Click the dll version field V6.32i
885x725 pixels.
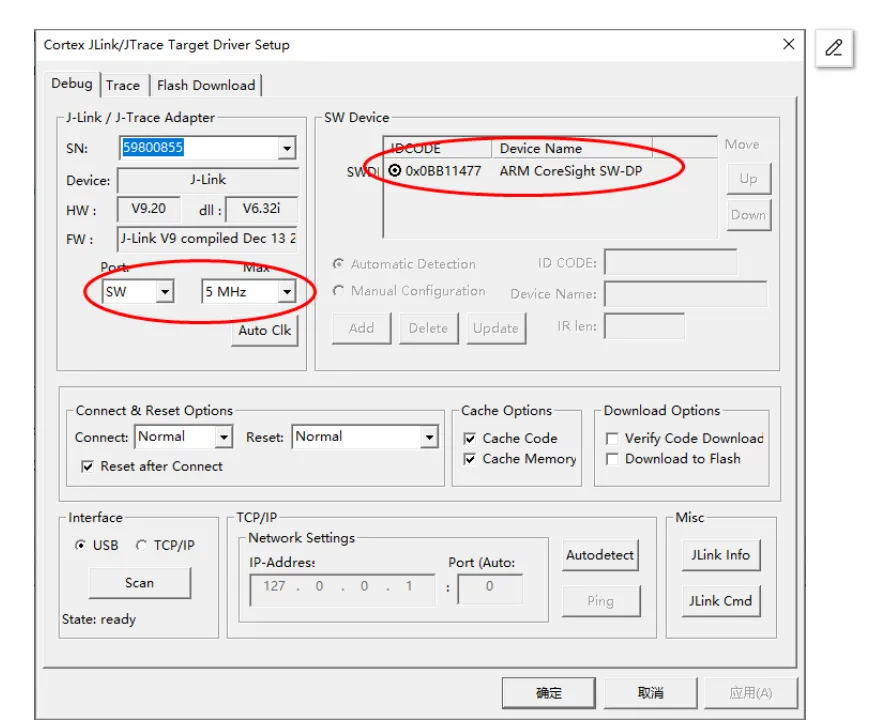pos(261,209)
